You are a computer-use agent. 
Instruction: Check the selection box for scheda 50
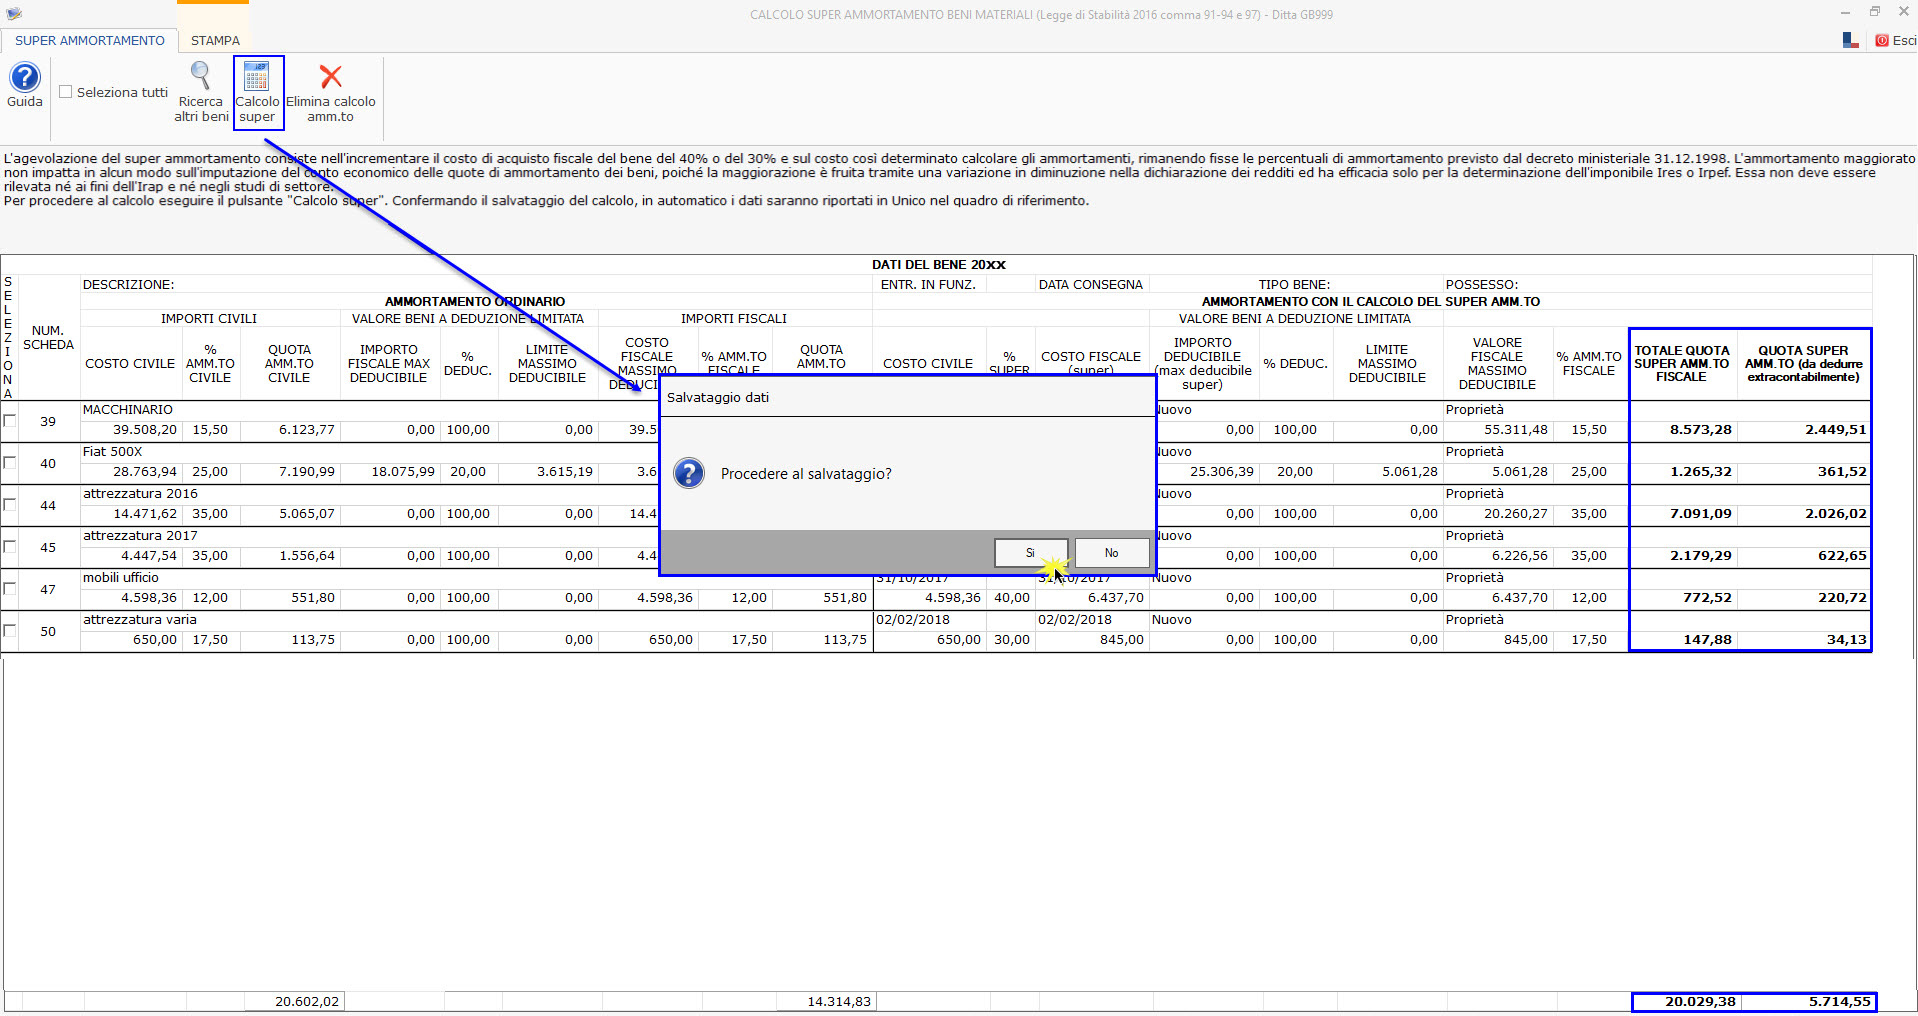click(10, 631)
